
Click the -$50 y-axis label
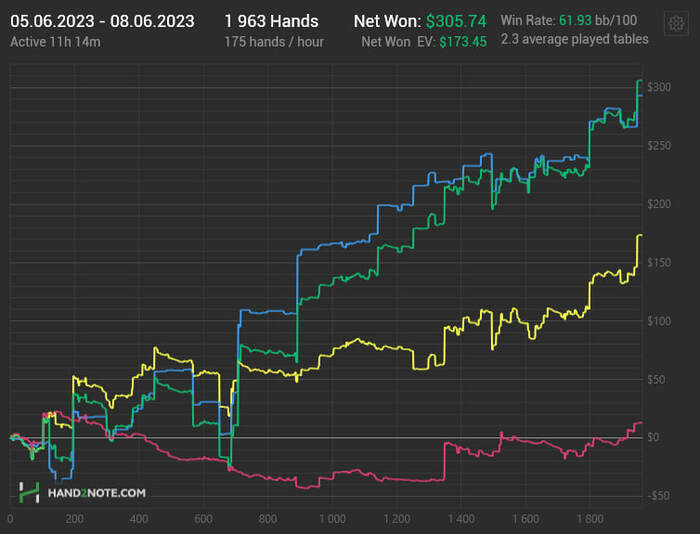[658, 496]
